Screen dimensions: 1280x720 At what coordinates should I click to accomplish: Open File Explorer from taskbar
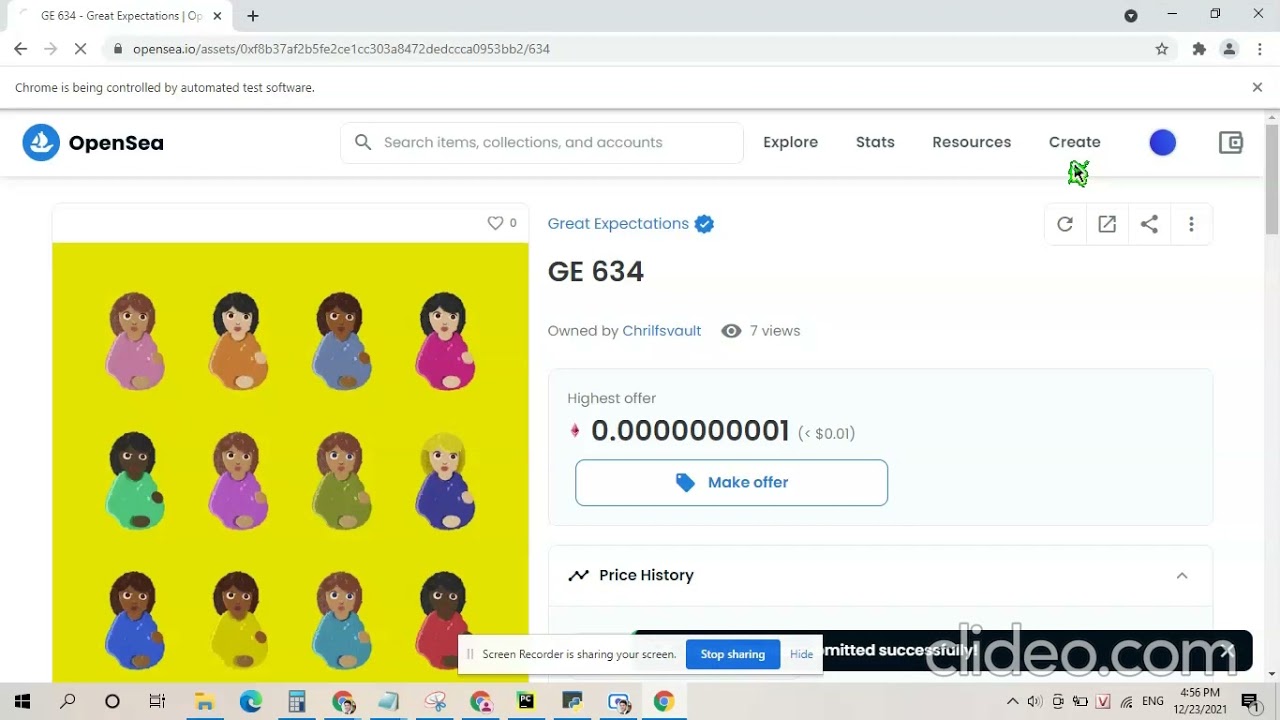tap(204, 701)
